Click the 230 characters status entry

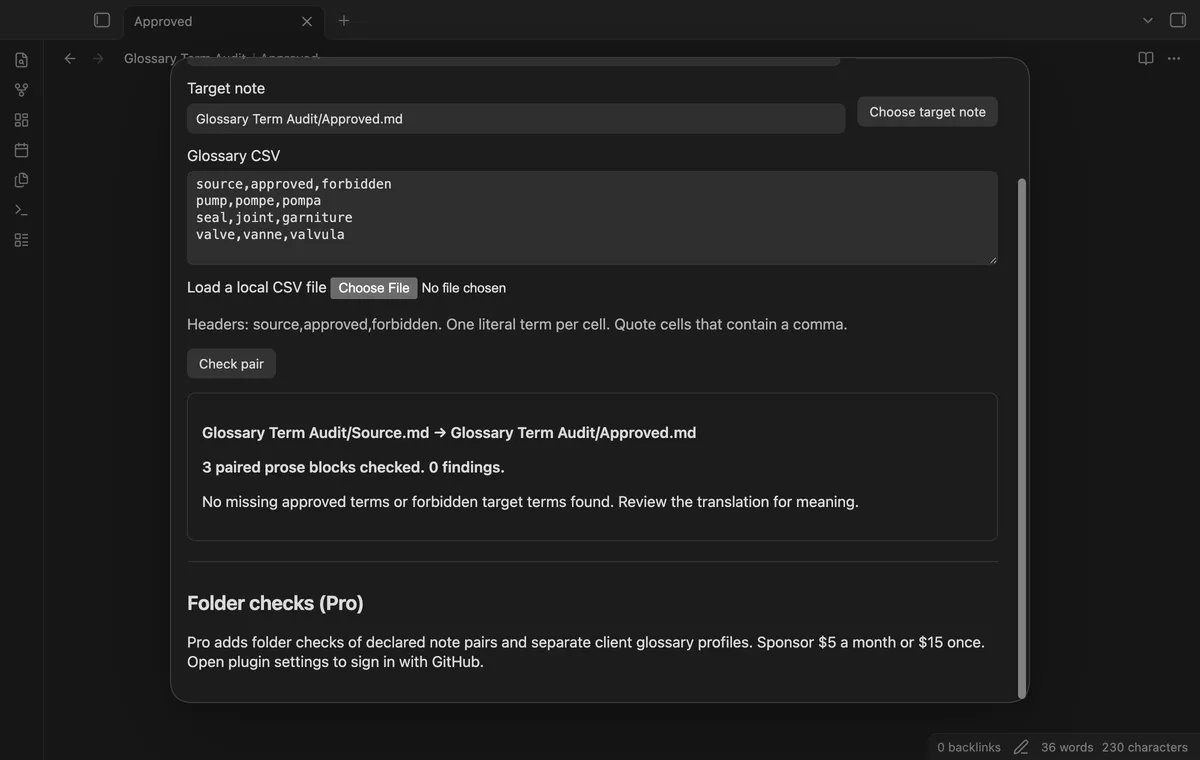pyautogui.click(x=1145, y=747)
